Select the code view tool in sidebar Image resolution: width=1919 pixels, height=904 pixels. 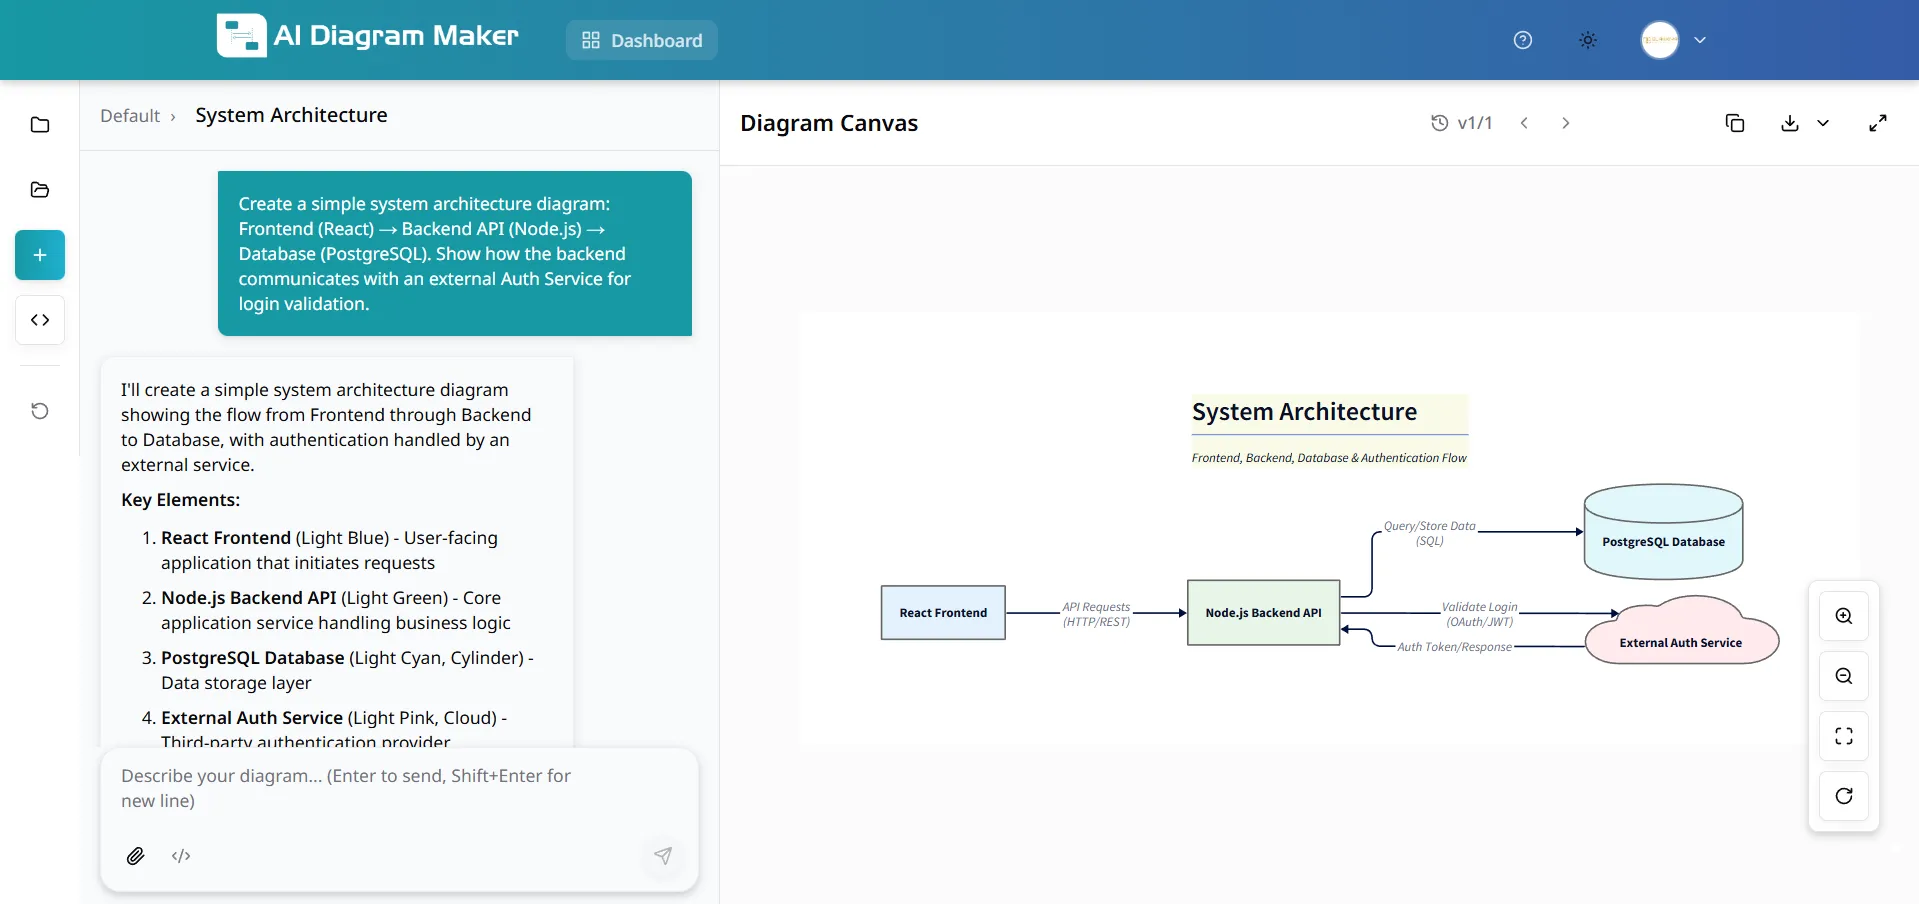pyautogui.click(x=39, y=320)
